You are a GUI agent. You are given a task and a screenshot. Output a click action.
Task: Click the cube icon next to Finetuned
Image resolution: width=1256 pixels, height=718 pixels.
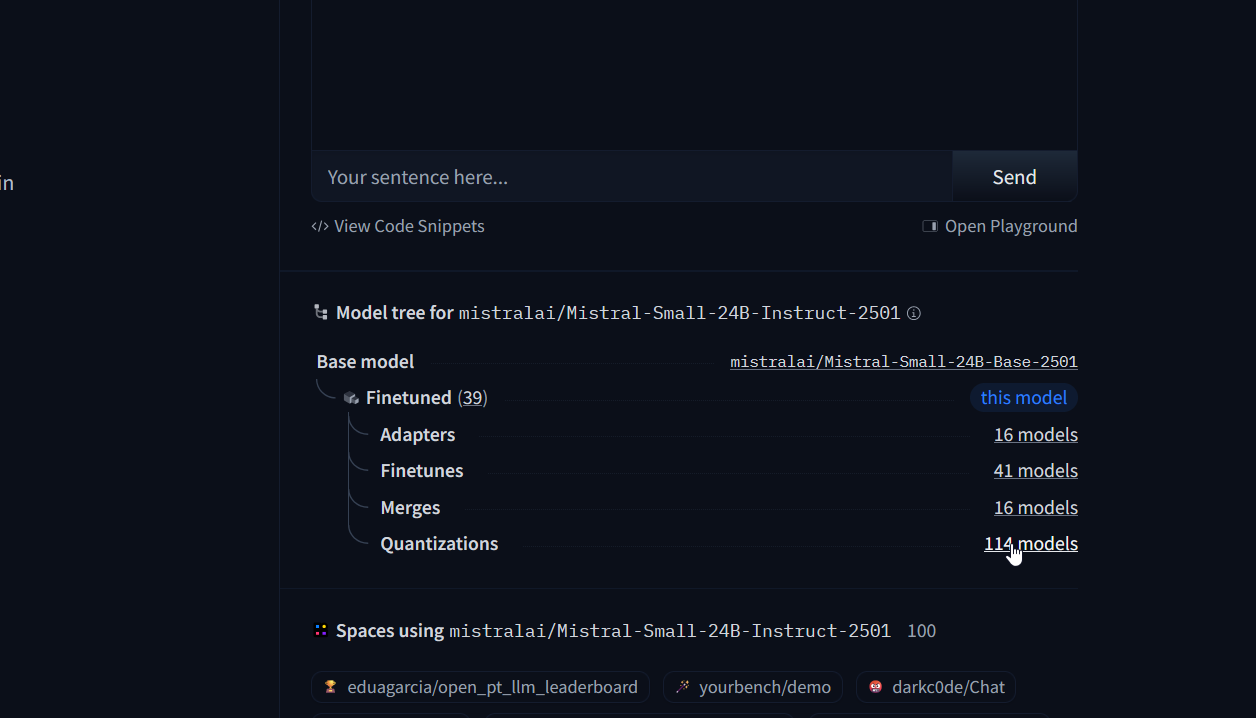point(351,398)
